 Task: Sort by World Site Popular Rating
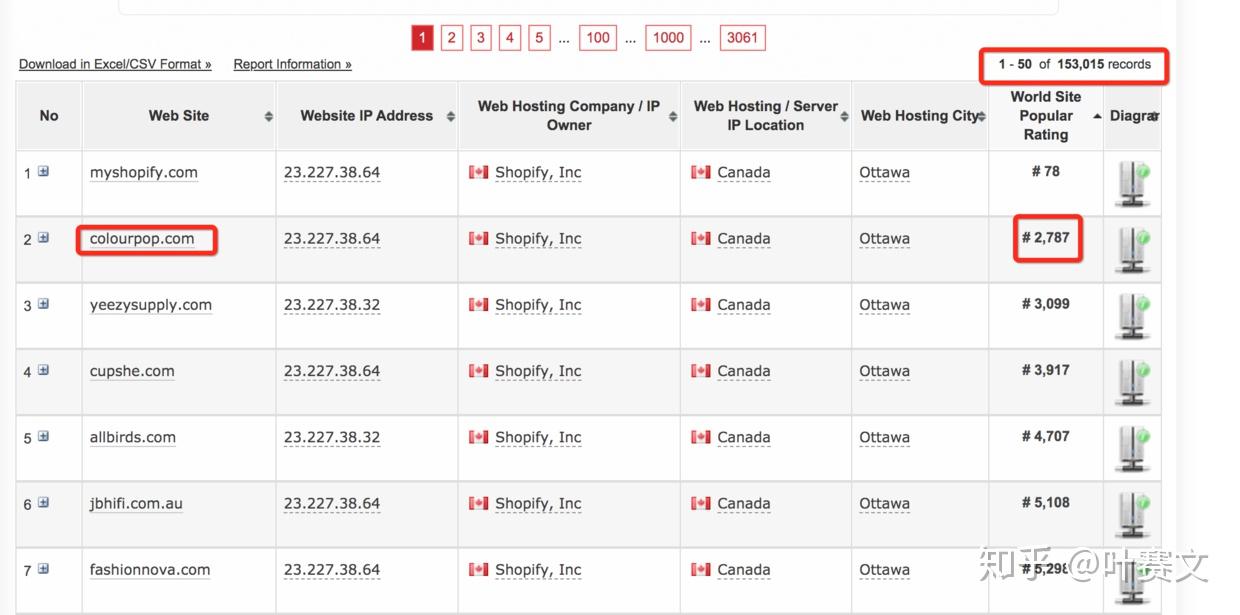coord(1097,117)
